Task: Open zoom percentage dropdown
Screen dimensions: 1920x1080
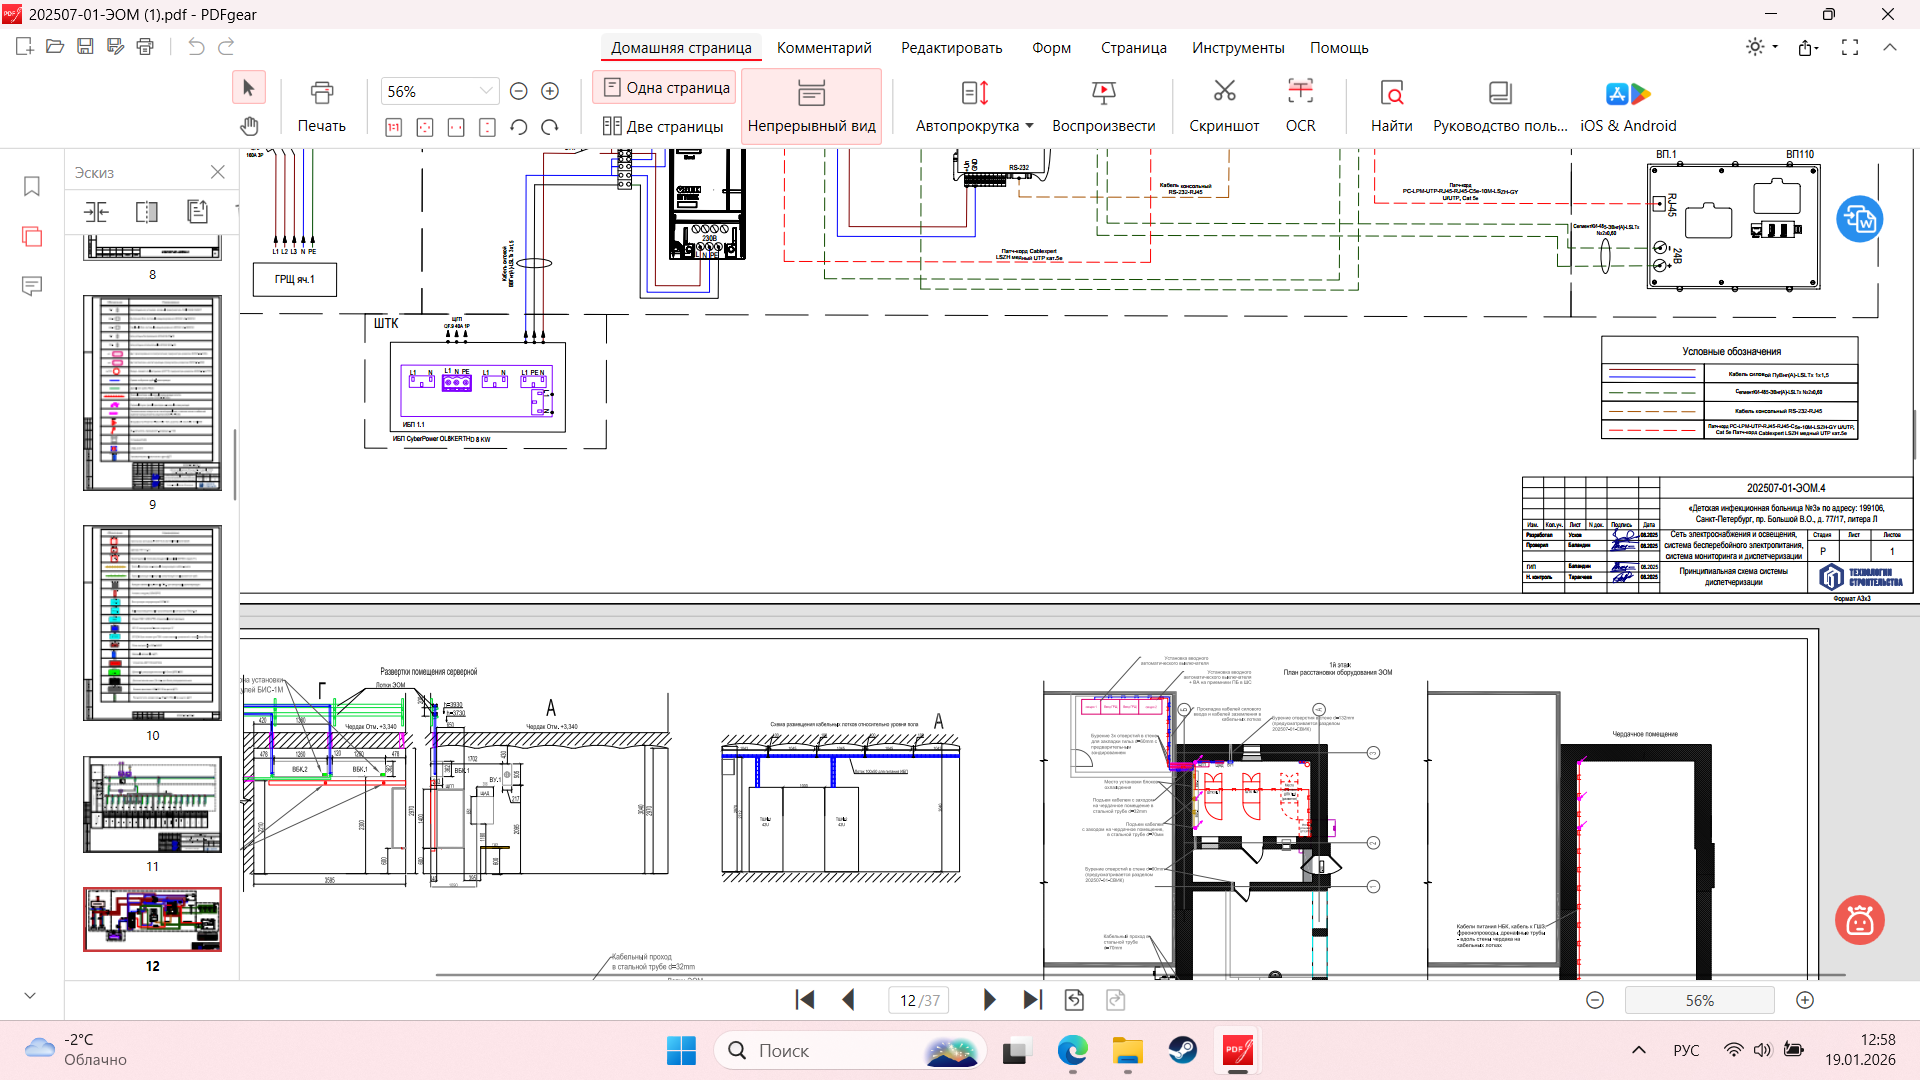Action: coord(486,91)
